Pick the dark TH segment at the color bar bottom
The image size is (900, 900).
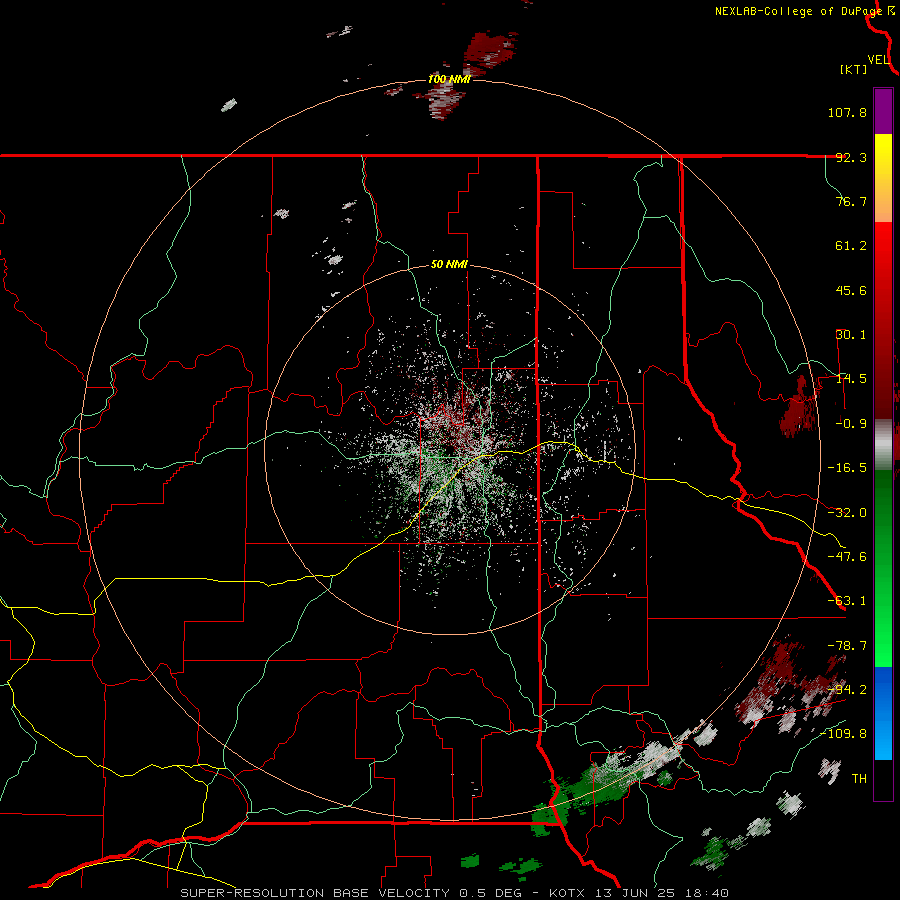click(883, 780)
